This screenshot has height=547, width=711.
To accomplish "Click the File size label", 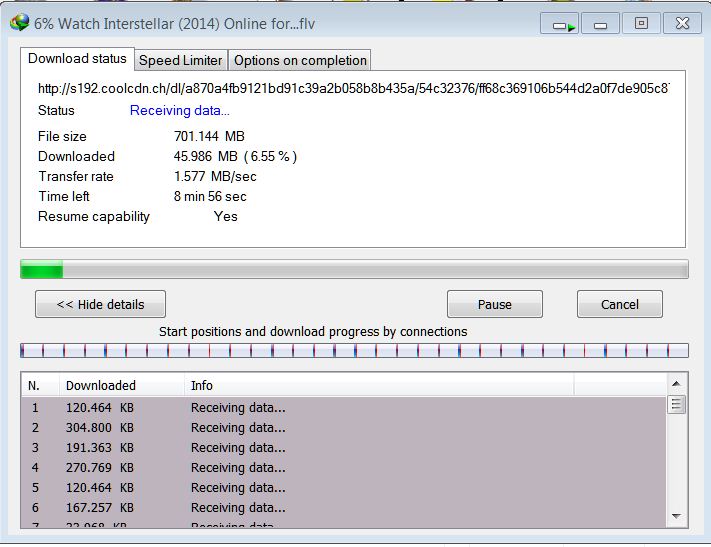I will (x=62, y=137).
